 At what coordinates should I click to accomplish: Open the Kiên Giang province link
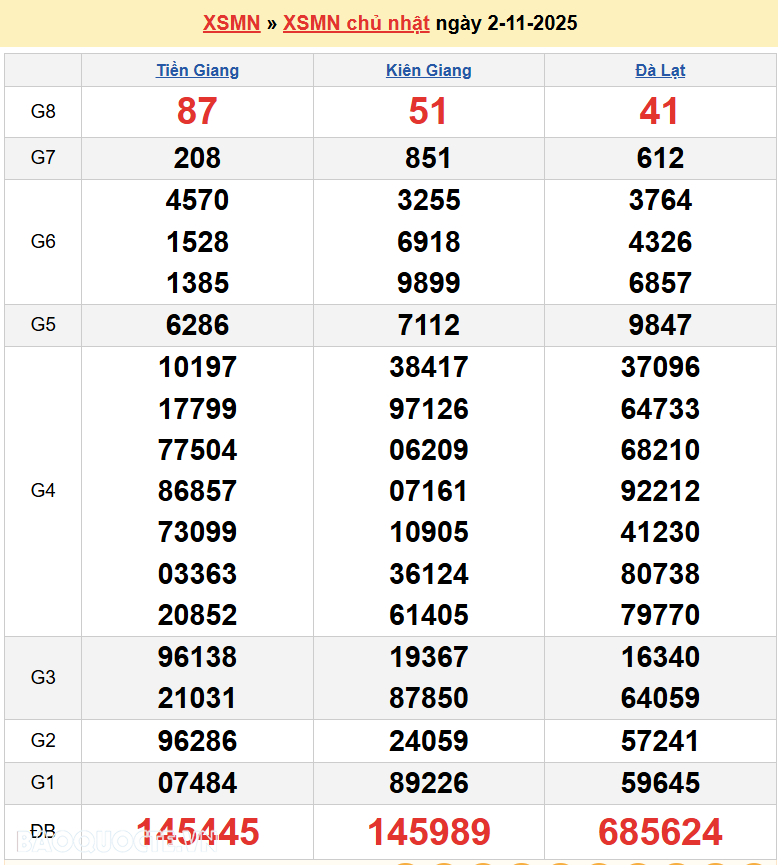(x=428, y=70)
